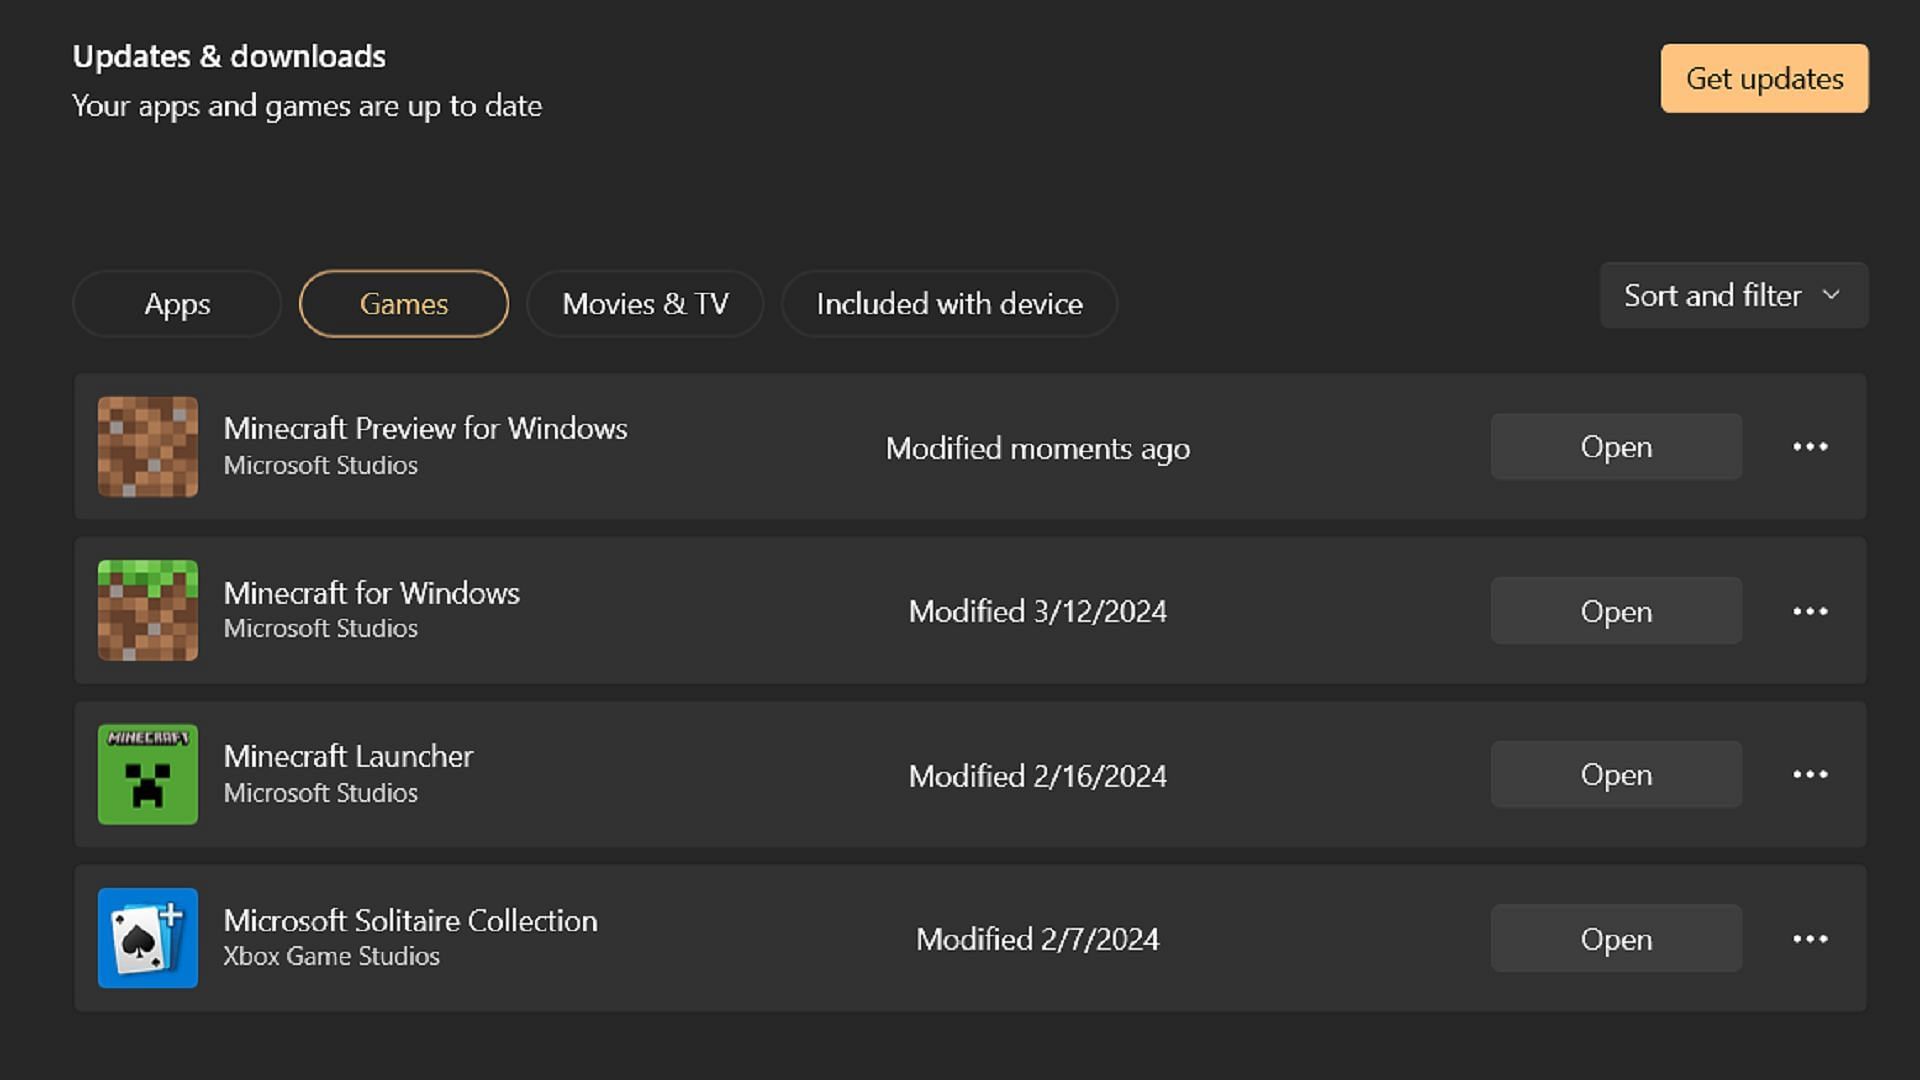Click Microsoft Studios under Minecraft Preview for Windows
This screenshot has height=1080, width=1920.
click(x=320, y=466)
